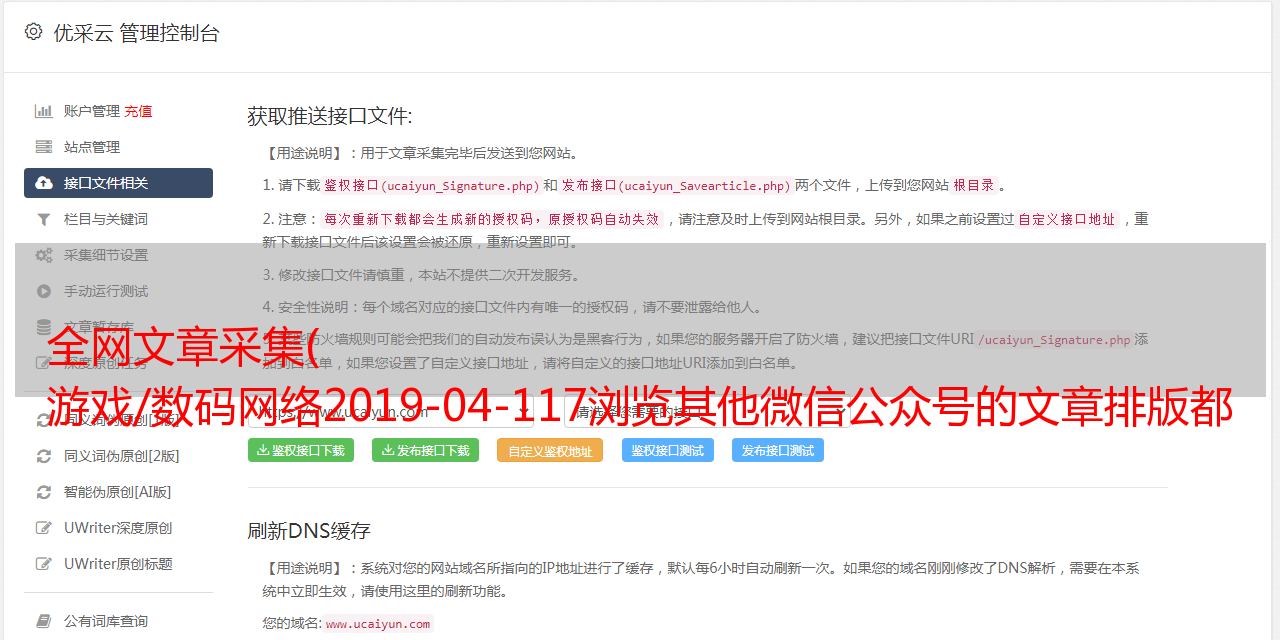The width and height of the screenshot is (1280, 640).
Task: Click the edit icon for UWriter原创标题
Action: tap(44, 564)
